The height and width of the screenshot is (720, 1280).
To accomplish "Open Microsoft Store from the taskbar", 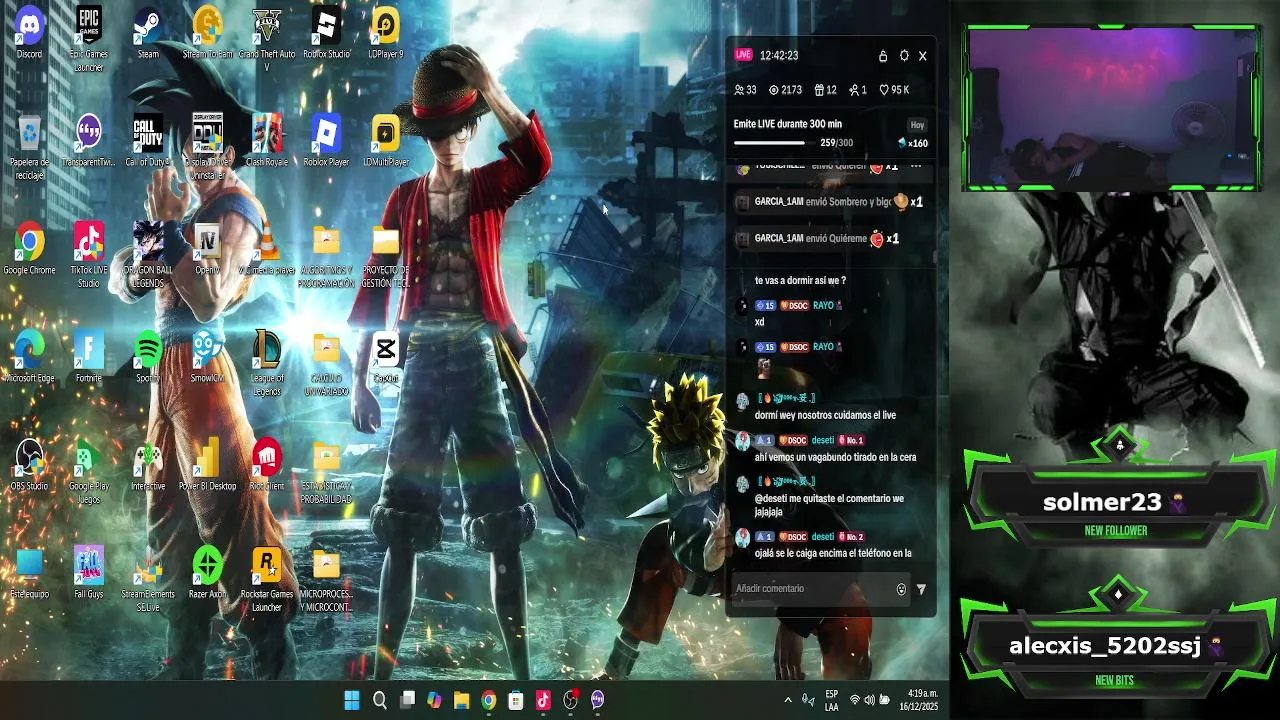I will (x=515, y=701).
